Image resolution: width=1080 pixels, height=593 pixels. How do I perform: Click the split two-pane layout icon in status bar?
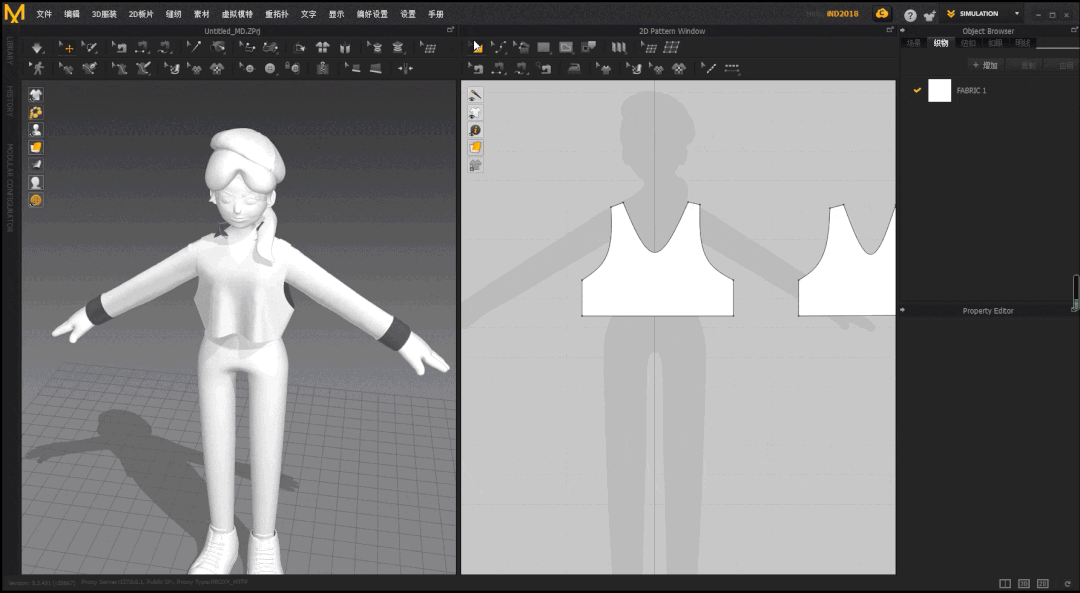[1005, 583]
